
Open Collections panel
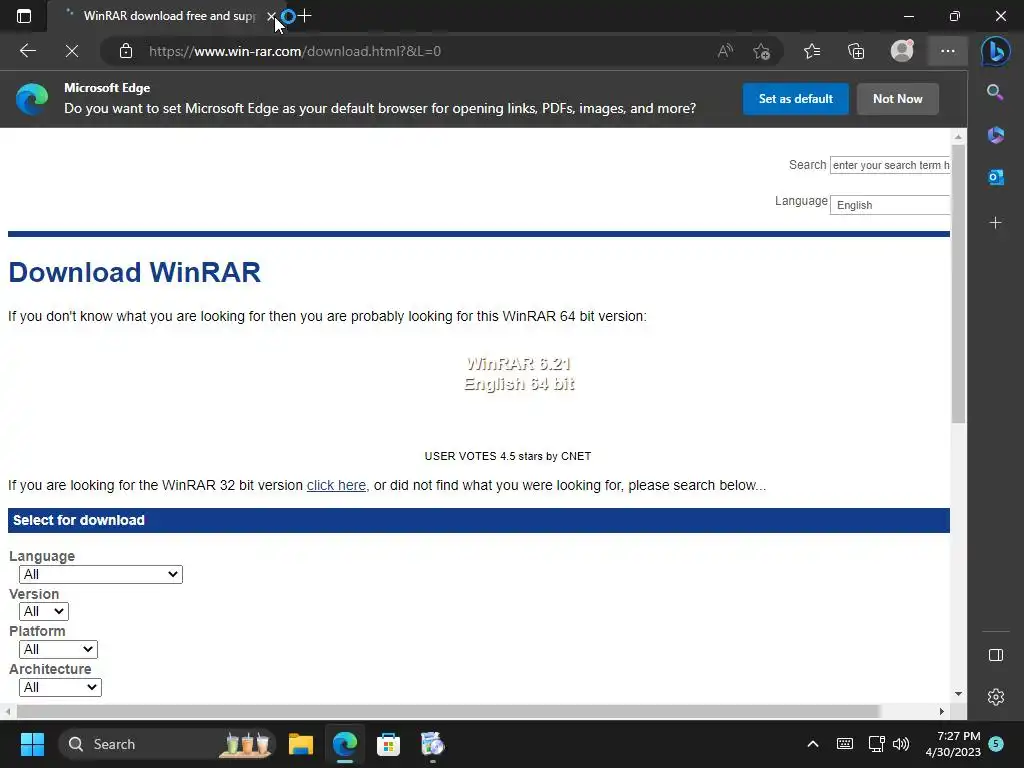[856, 51]
